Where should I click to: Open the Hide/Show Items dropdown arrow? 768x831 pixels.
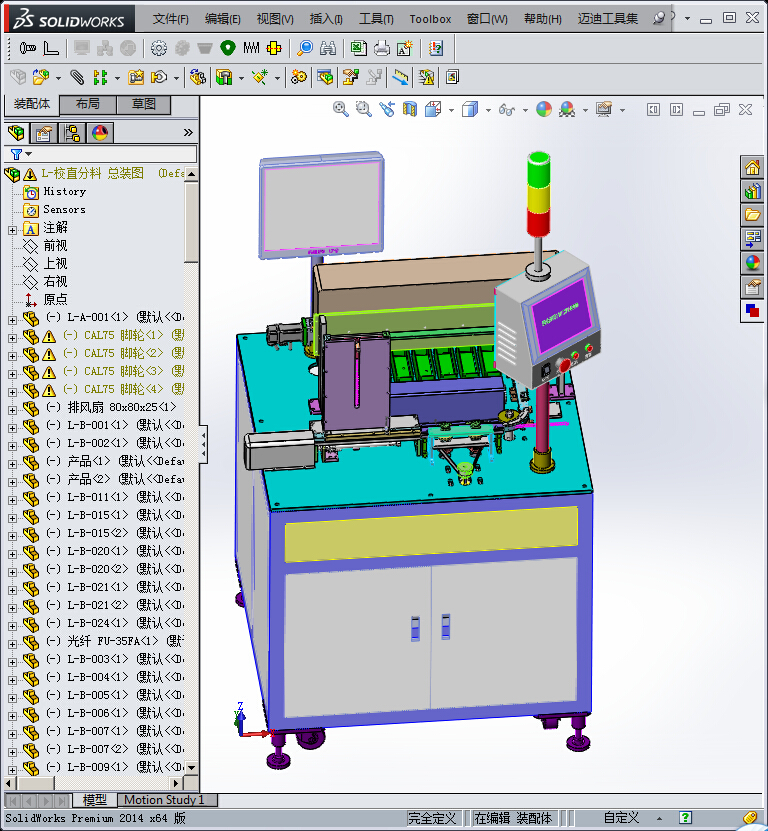525,110
